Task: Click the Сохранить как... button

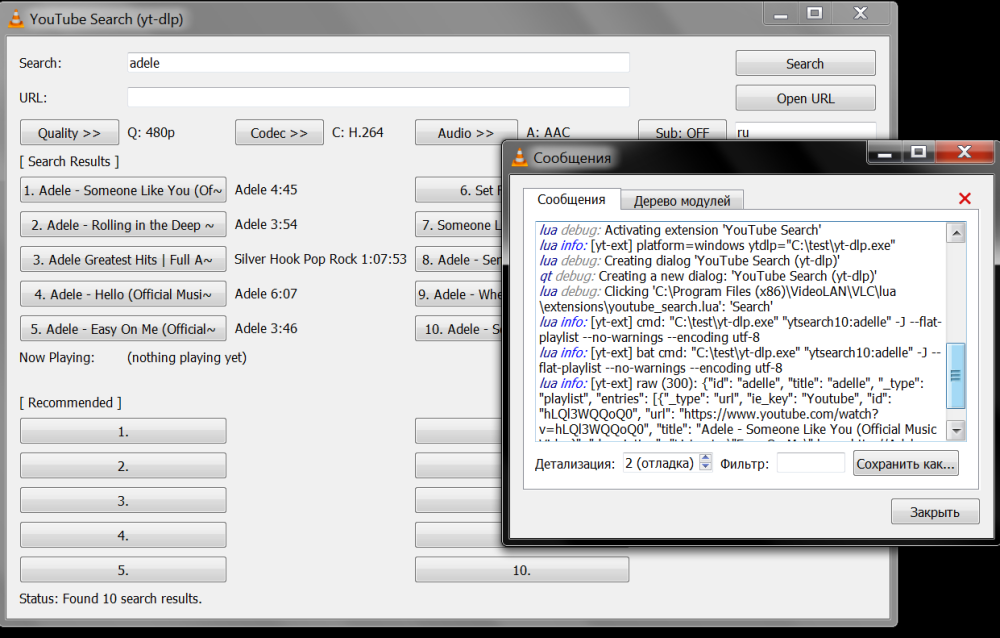Action: pyautogui.click(x=906, y=464)
